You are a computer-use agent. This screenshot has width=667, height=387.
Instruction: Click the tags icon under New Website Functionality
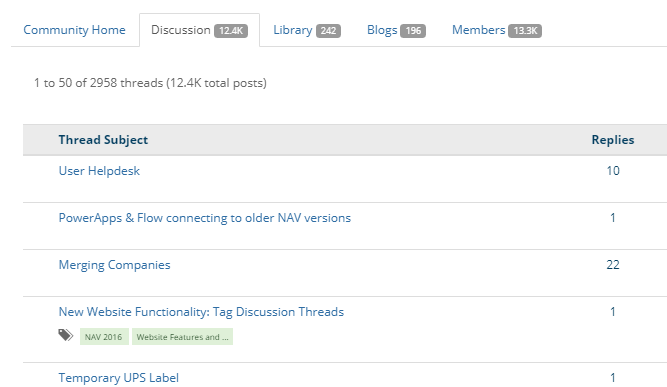coord(66,336)
